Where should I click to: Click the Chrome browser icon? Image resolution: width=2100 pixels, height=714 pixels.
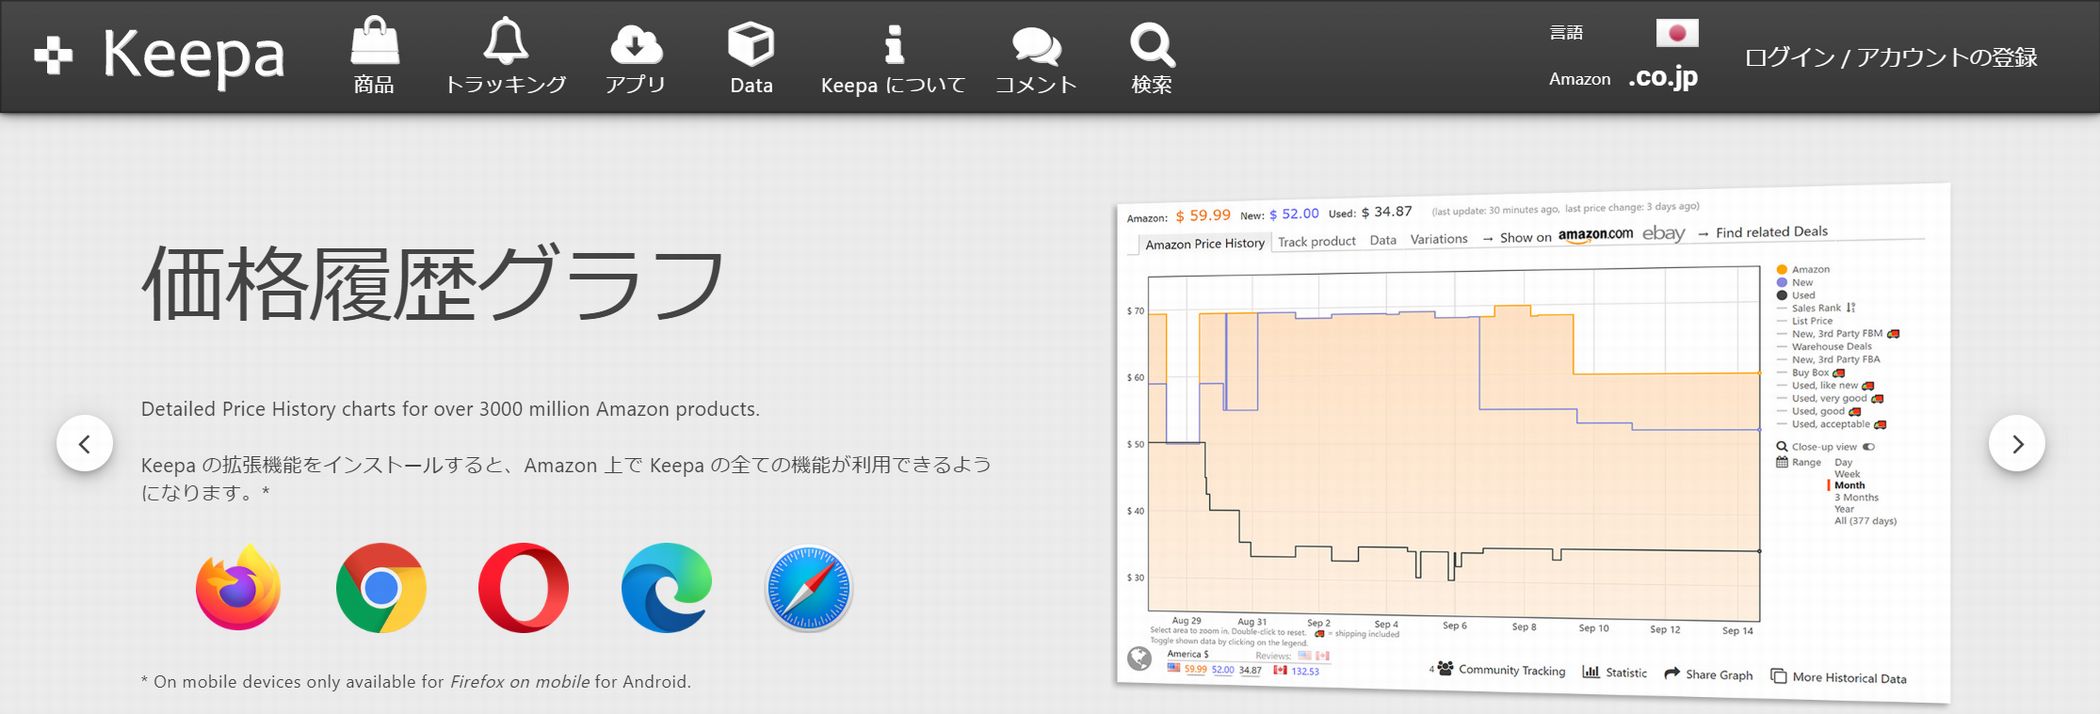click(381, 588)
